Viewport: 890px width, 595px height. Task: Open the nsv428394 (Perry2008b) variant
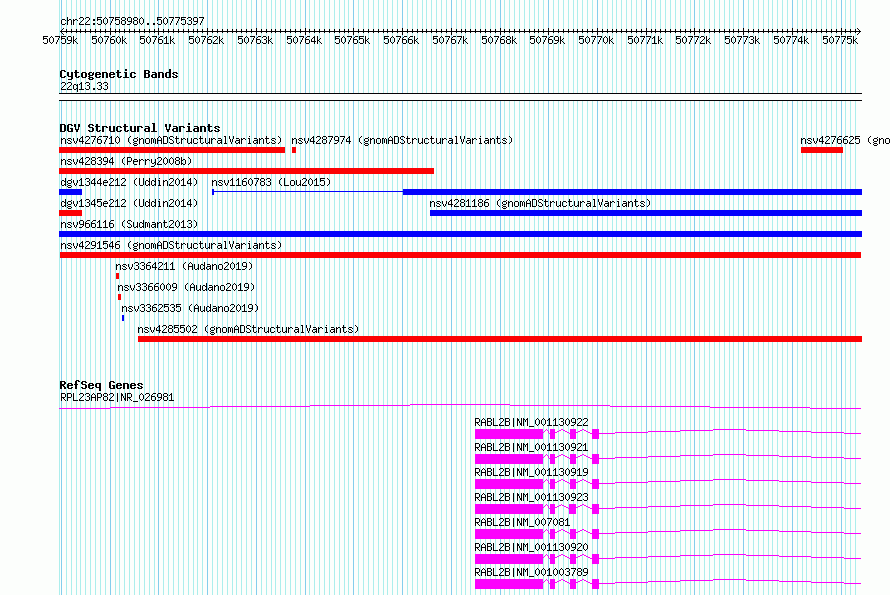(x=126, y=161)
